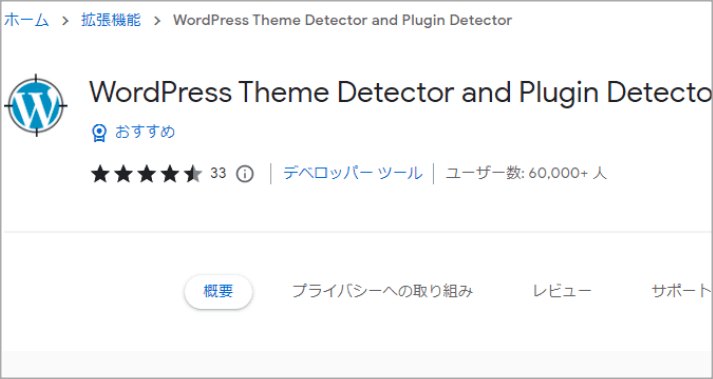Click the WordPress crosshair extension logo

[x=36, y=105]
